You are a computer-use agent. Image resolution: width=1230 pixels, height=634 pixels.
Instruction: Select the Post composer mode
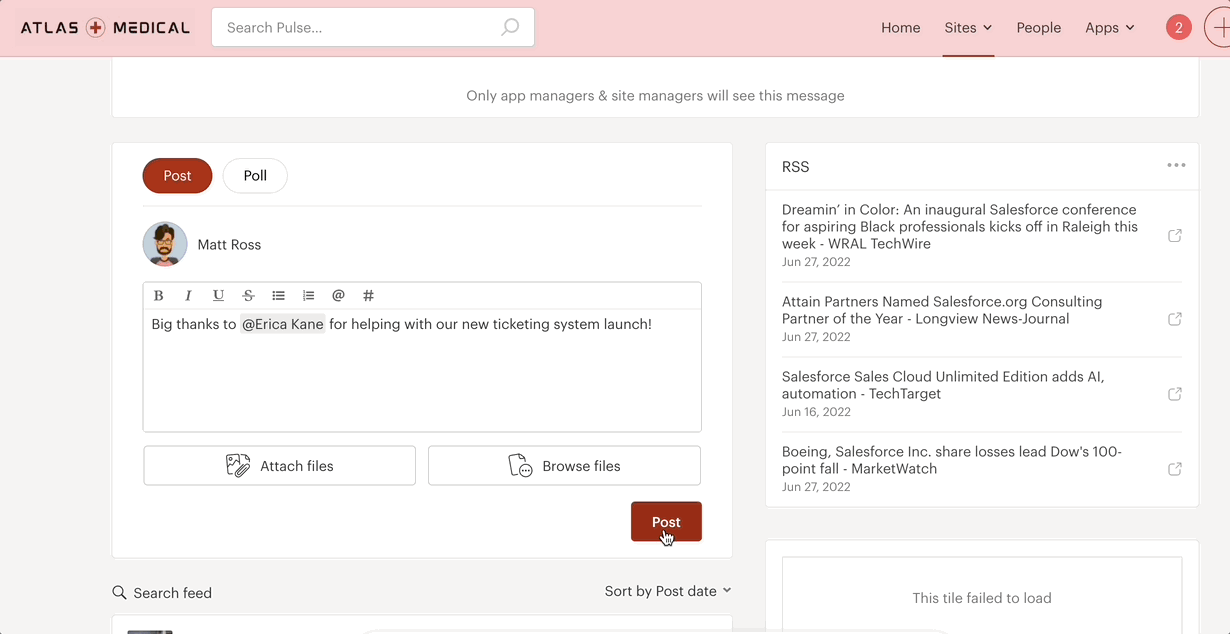[x=177, y=175]
